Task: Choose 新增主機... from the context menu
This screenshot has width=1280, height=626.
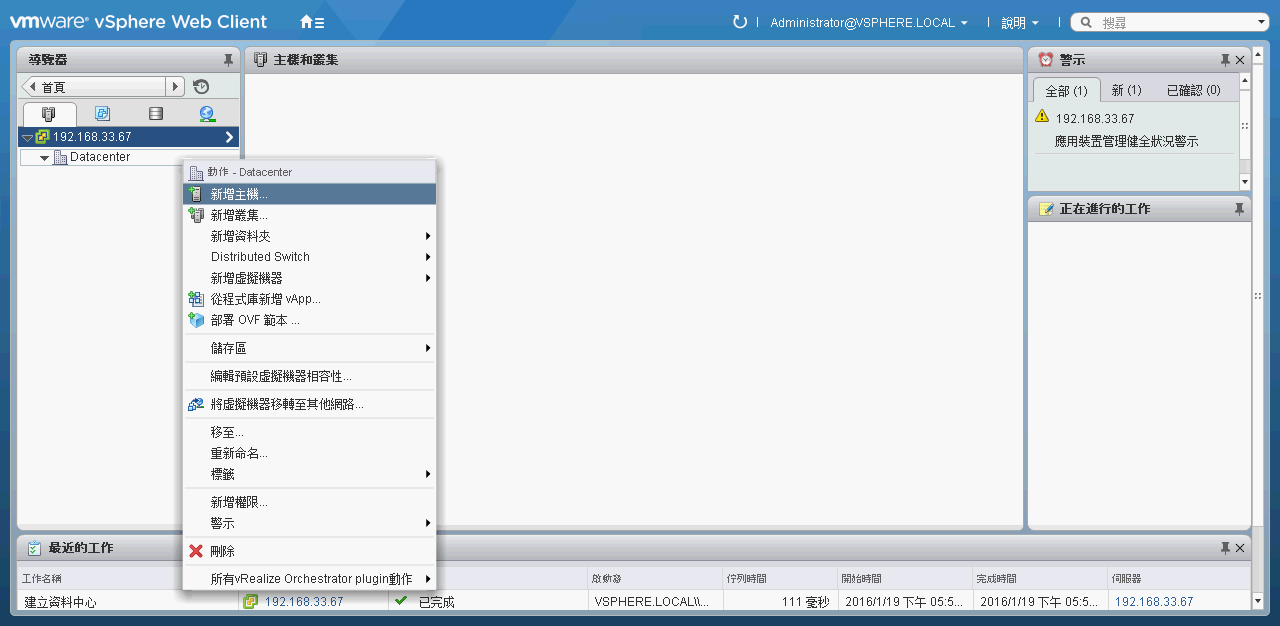Action: tap(310, 194)
